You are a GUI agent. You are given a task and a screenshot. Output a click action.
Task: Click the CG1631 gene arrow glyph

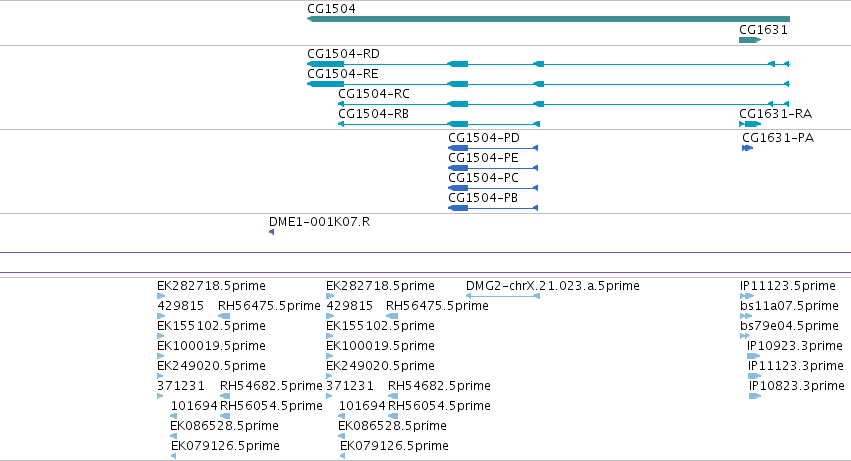750,40
